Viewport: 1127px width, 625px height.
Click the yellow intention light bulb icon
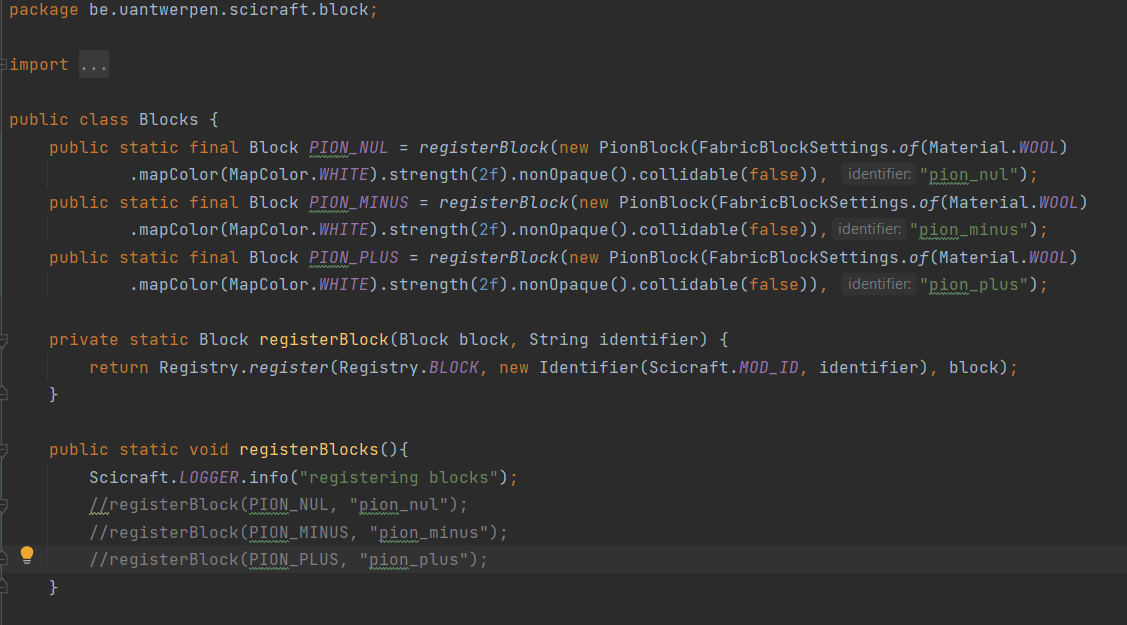[x=27, y=554]
